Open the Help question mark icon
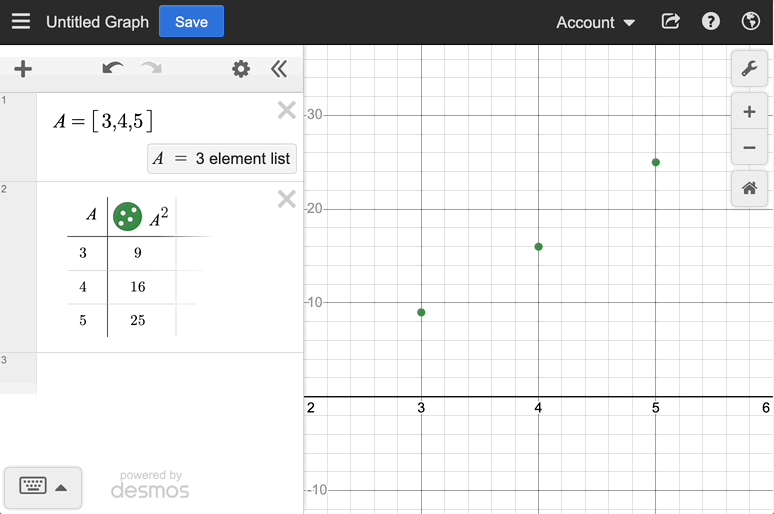This screenshot has height=514, width=774. click(x=711, y=21)
